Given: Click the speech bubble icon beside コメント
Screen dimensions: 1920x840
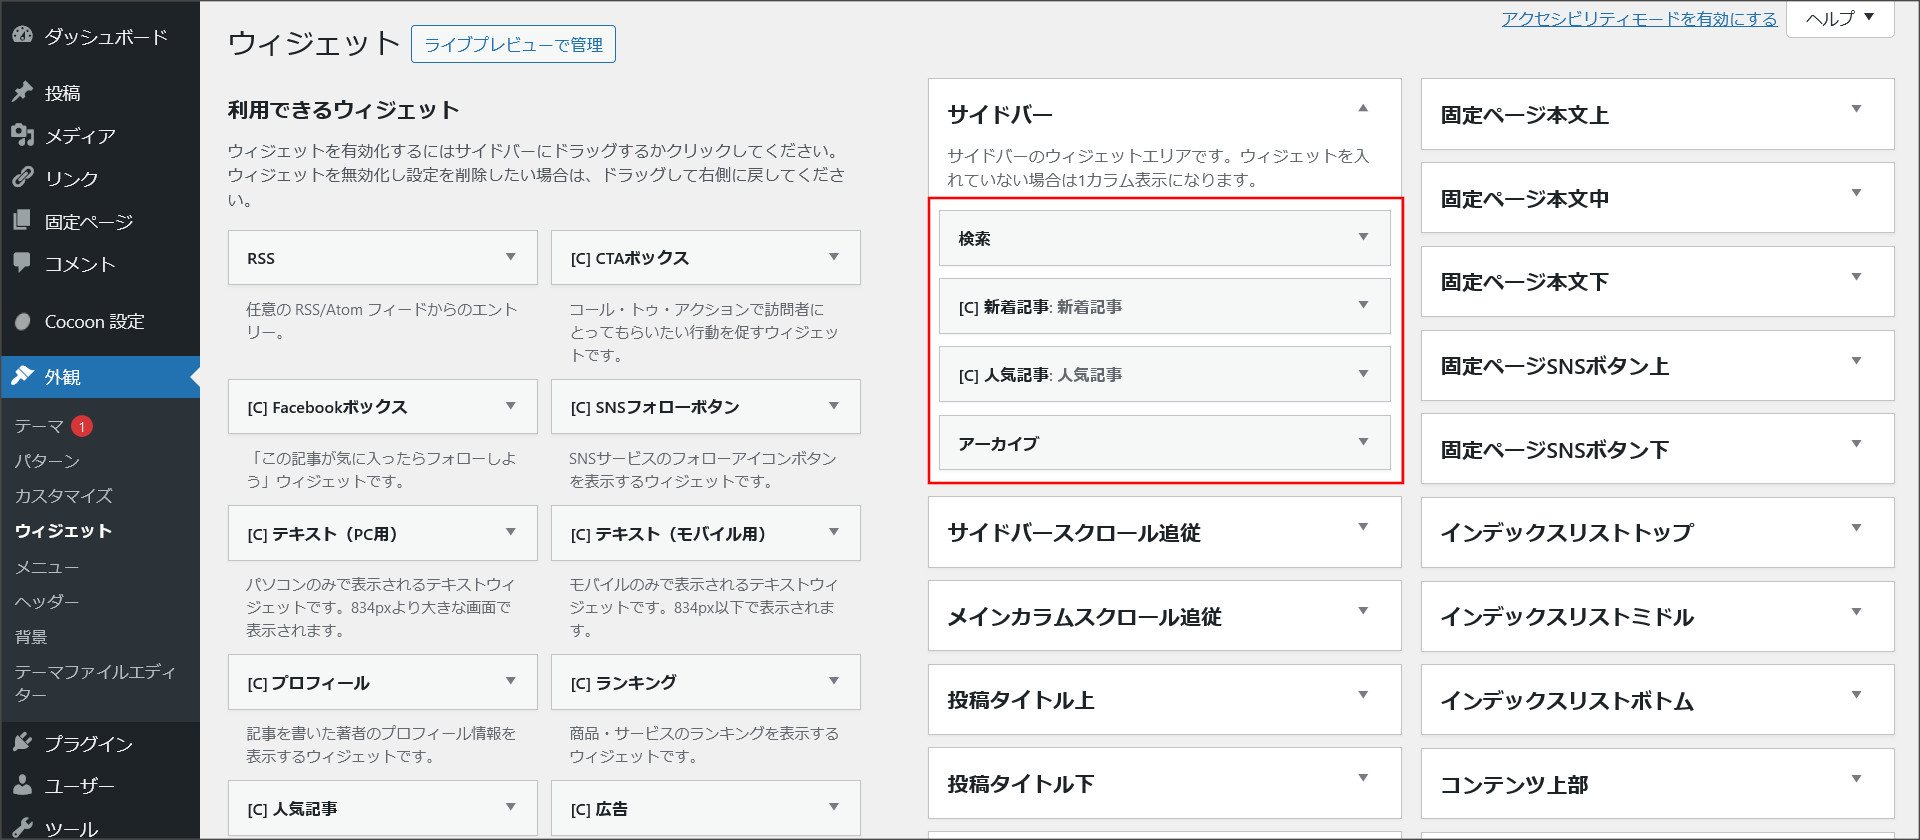Looking at the screenshot, I should coord(22,263).
